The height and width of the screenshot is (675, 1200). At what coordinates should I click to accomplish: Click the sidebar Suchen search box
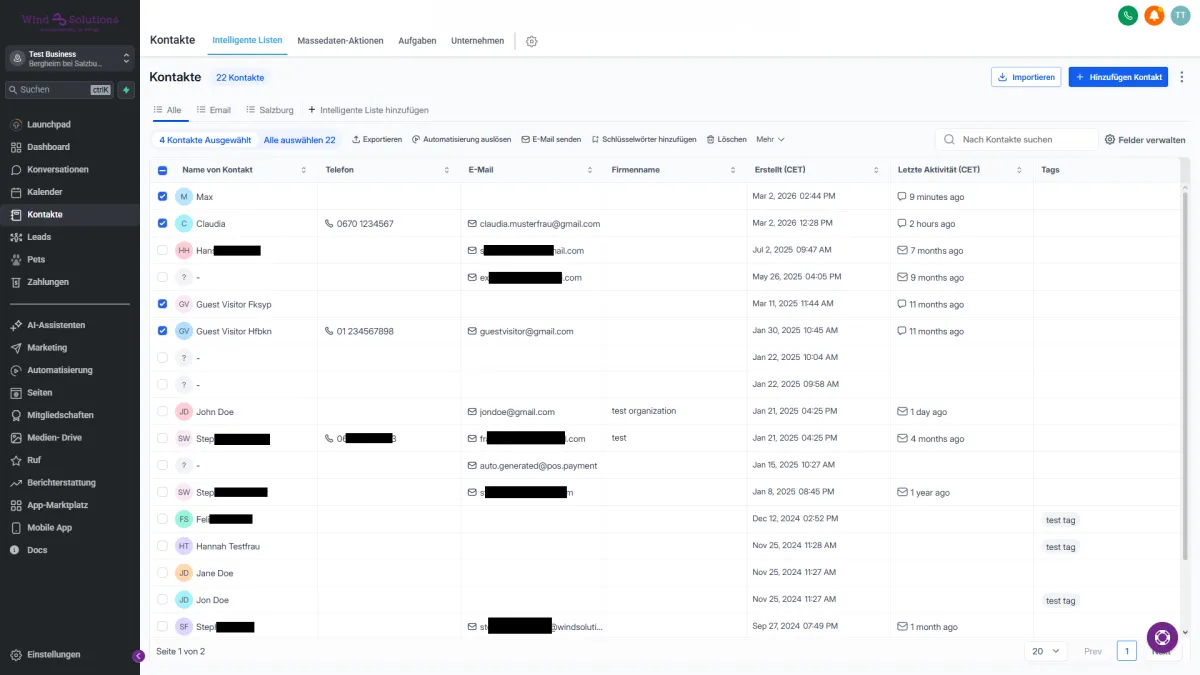59,89
